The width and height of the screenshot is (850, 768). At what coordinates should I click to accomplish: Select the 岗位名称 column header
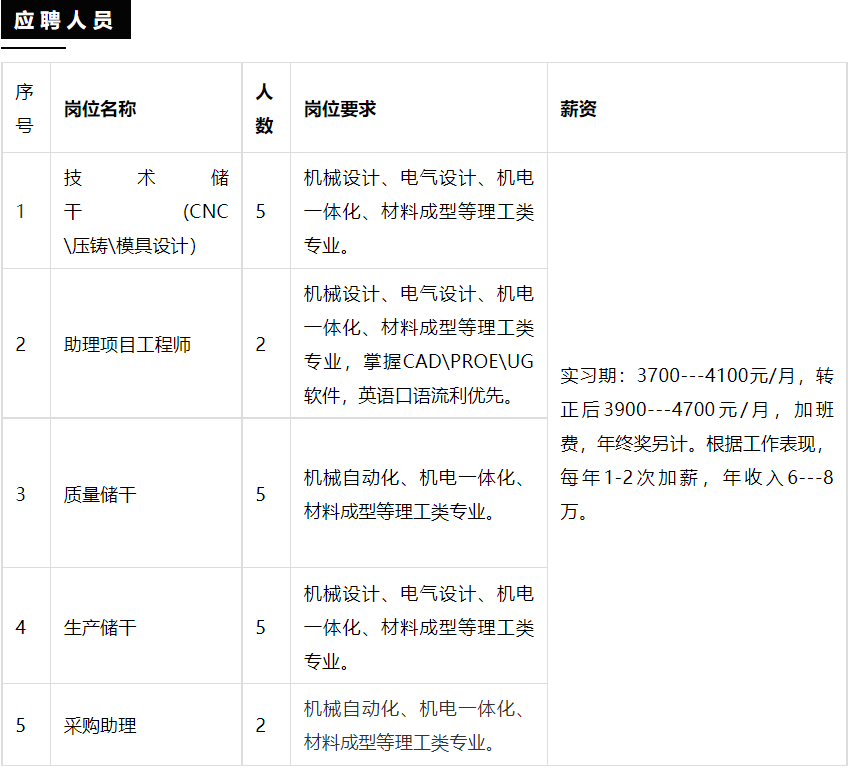click(x=100, y=109)
